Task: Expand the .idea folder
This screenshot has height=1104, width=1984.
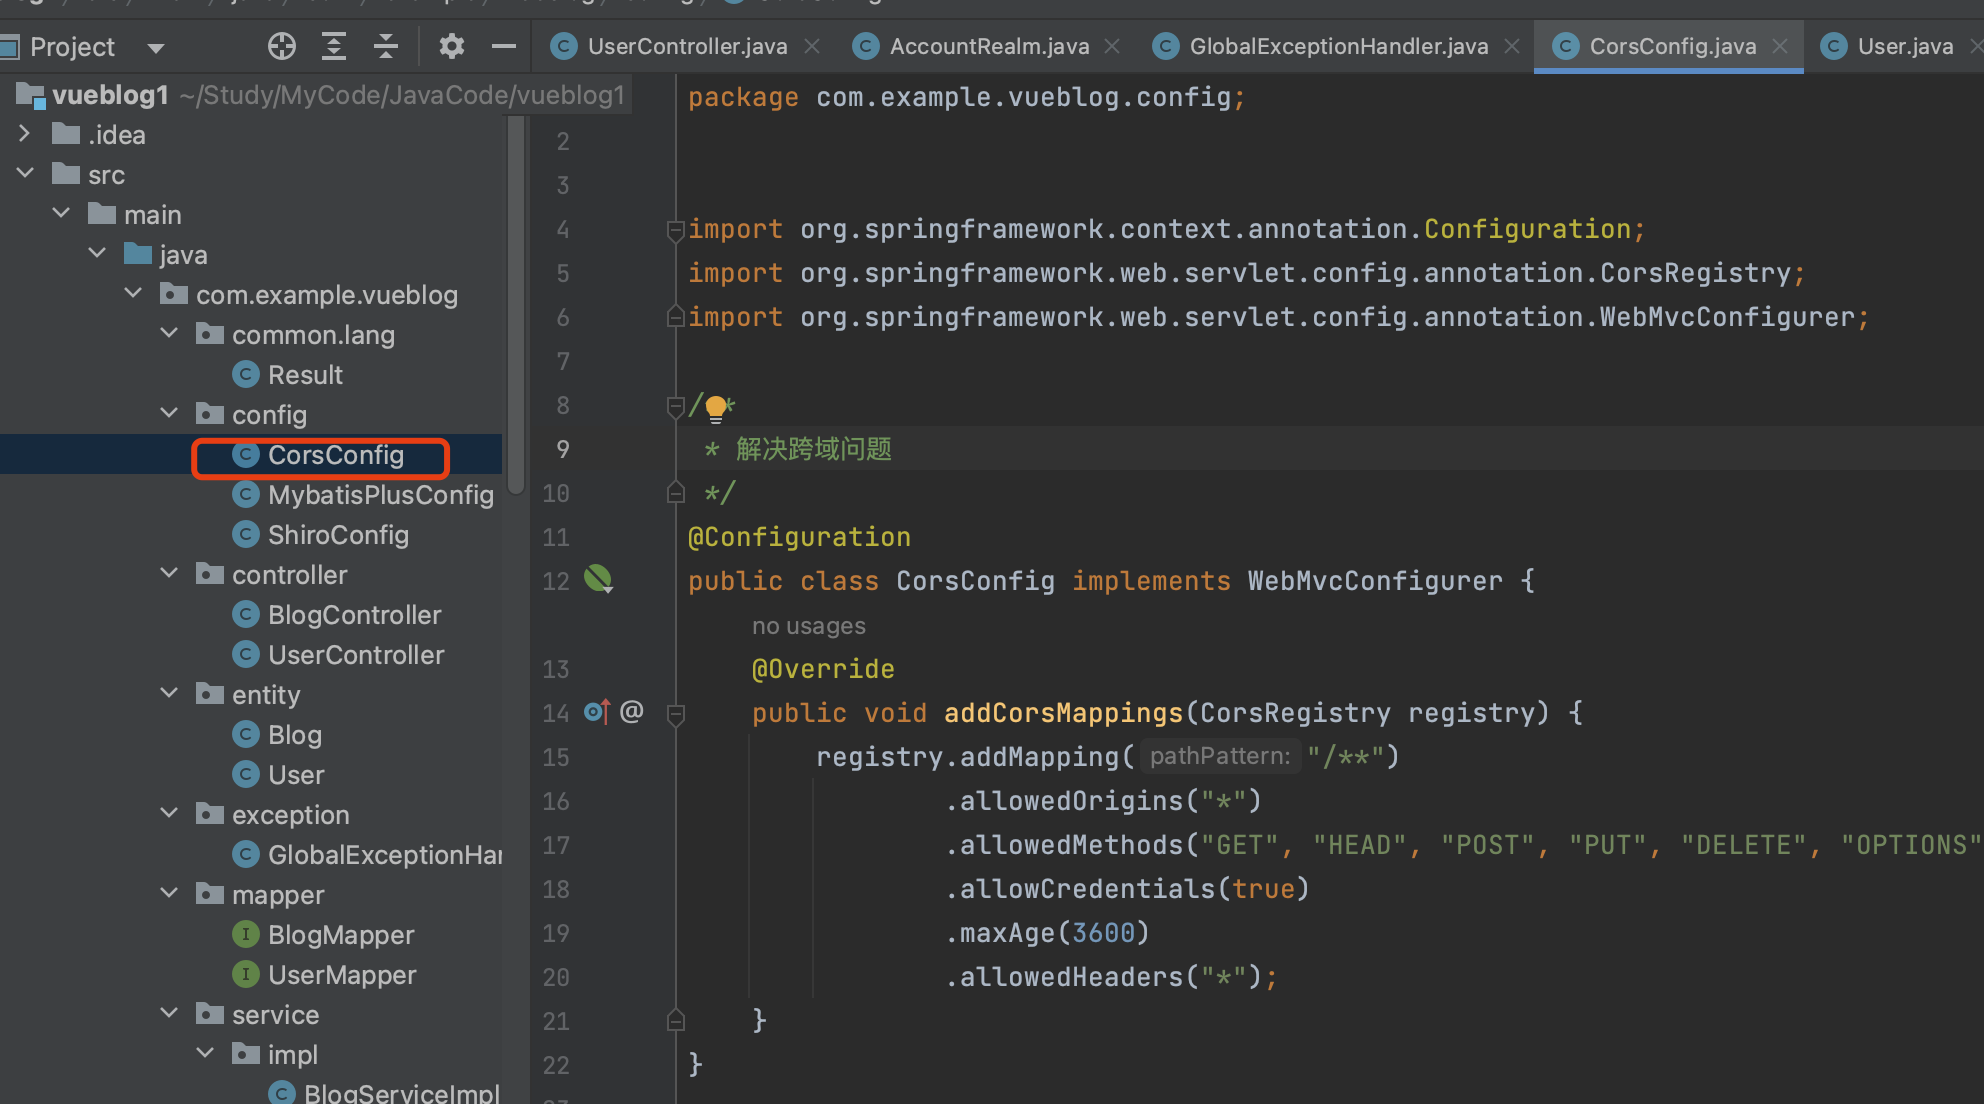Action: tap(25, 134)
